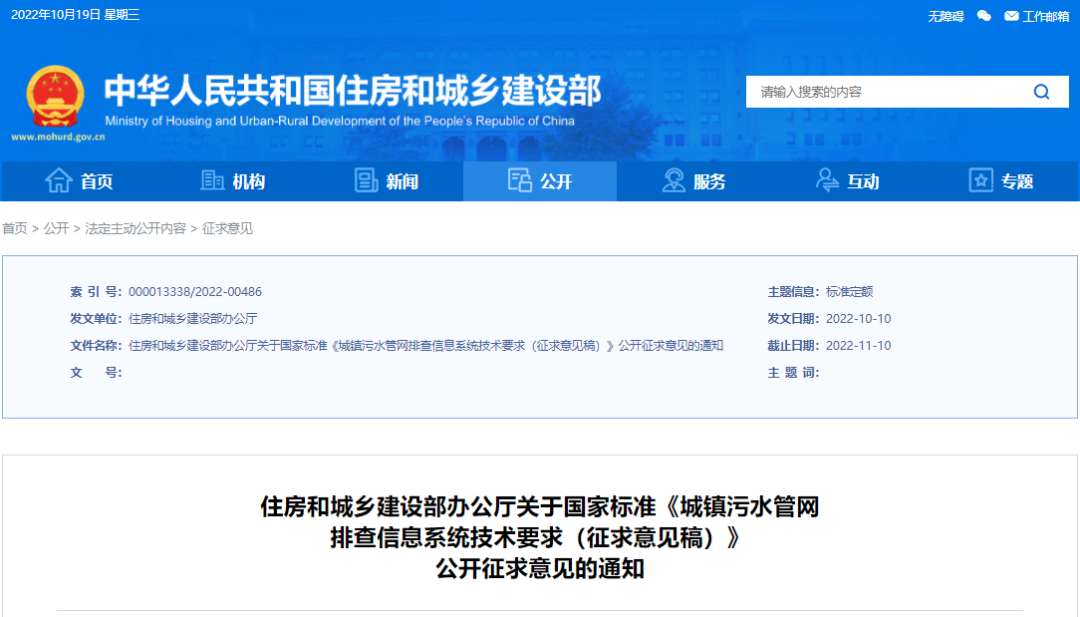
Task: Switch to the 公开 navigation tab
Action: [x=540, y=181]
